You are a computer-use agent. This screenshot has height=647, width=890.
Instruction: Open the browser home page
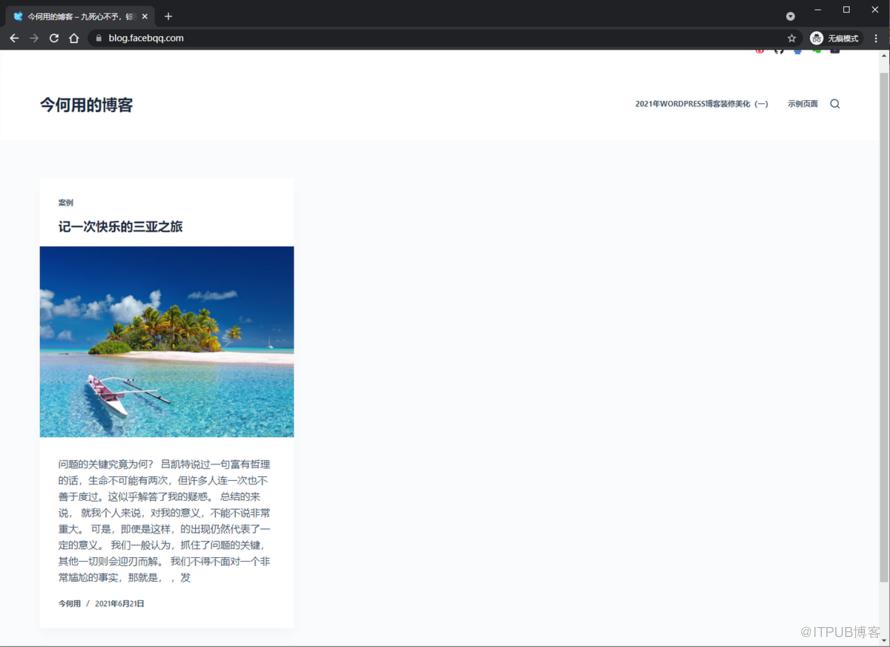click(74, 38)
